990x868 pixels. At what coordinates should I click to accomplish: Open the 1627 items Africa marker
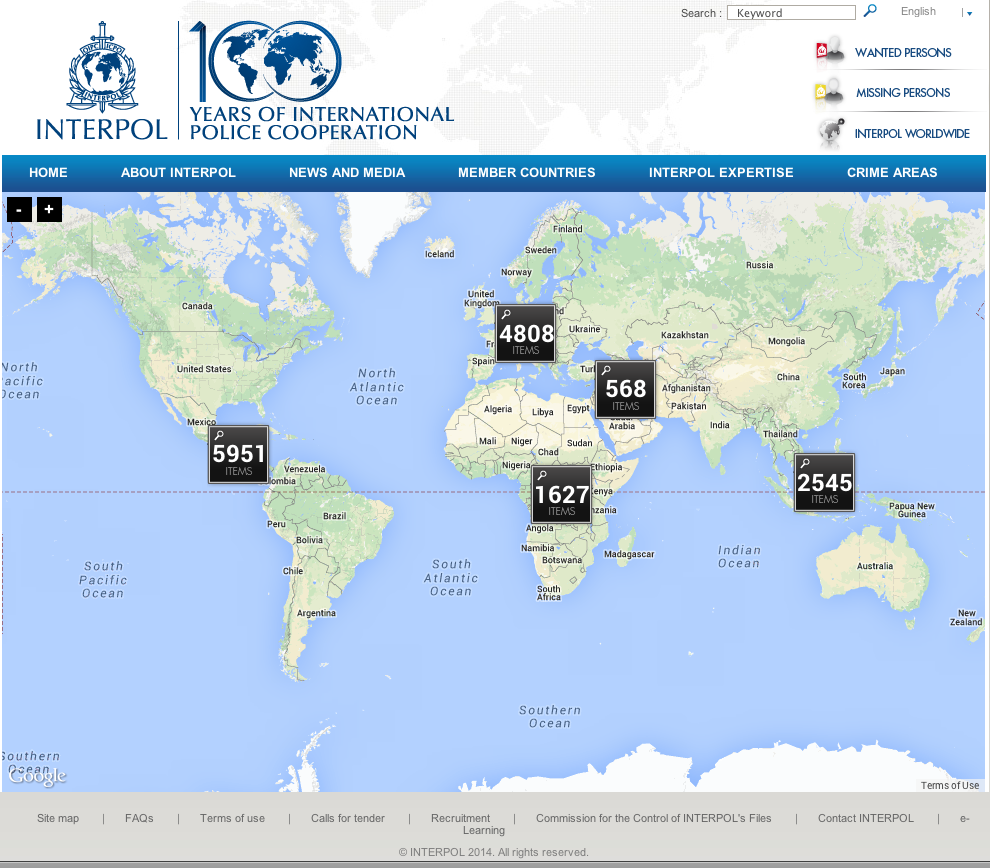click(561, 494)
